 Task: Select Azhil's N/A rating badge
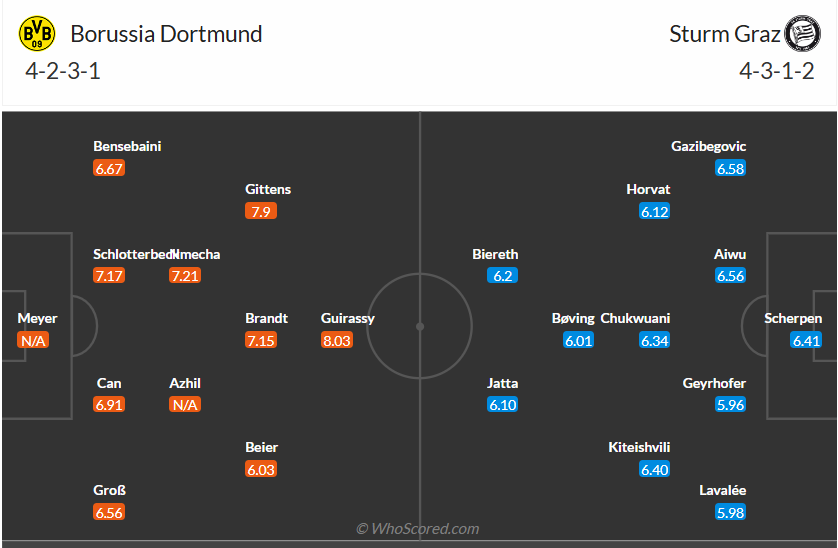(x=185, y=404)
